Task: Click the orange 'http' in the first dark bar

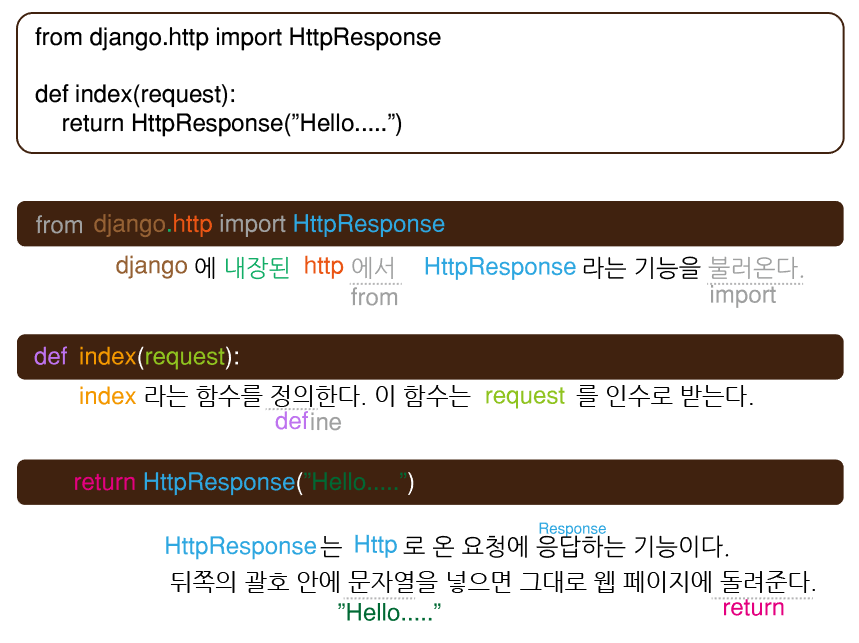Action: (x=192, y=224)
